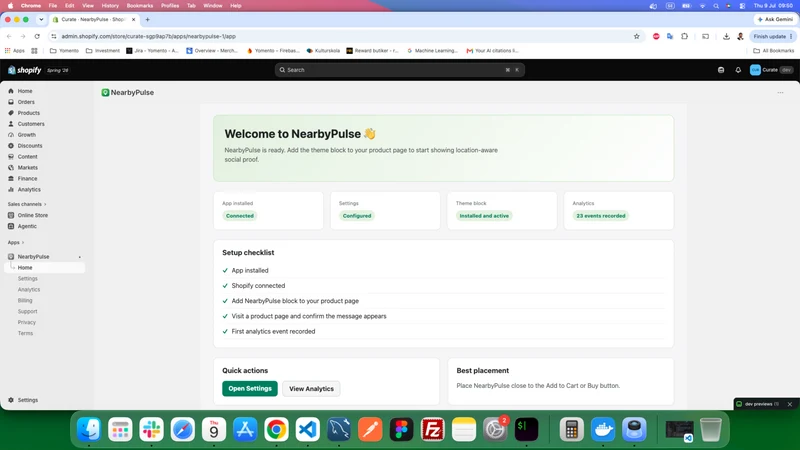Open Chrome extensions puzzle icon
800x450 pixels.
pyautogui.click(x=684, y=36)
